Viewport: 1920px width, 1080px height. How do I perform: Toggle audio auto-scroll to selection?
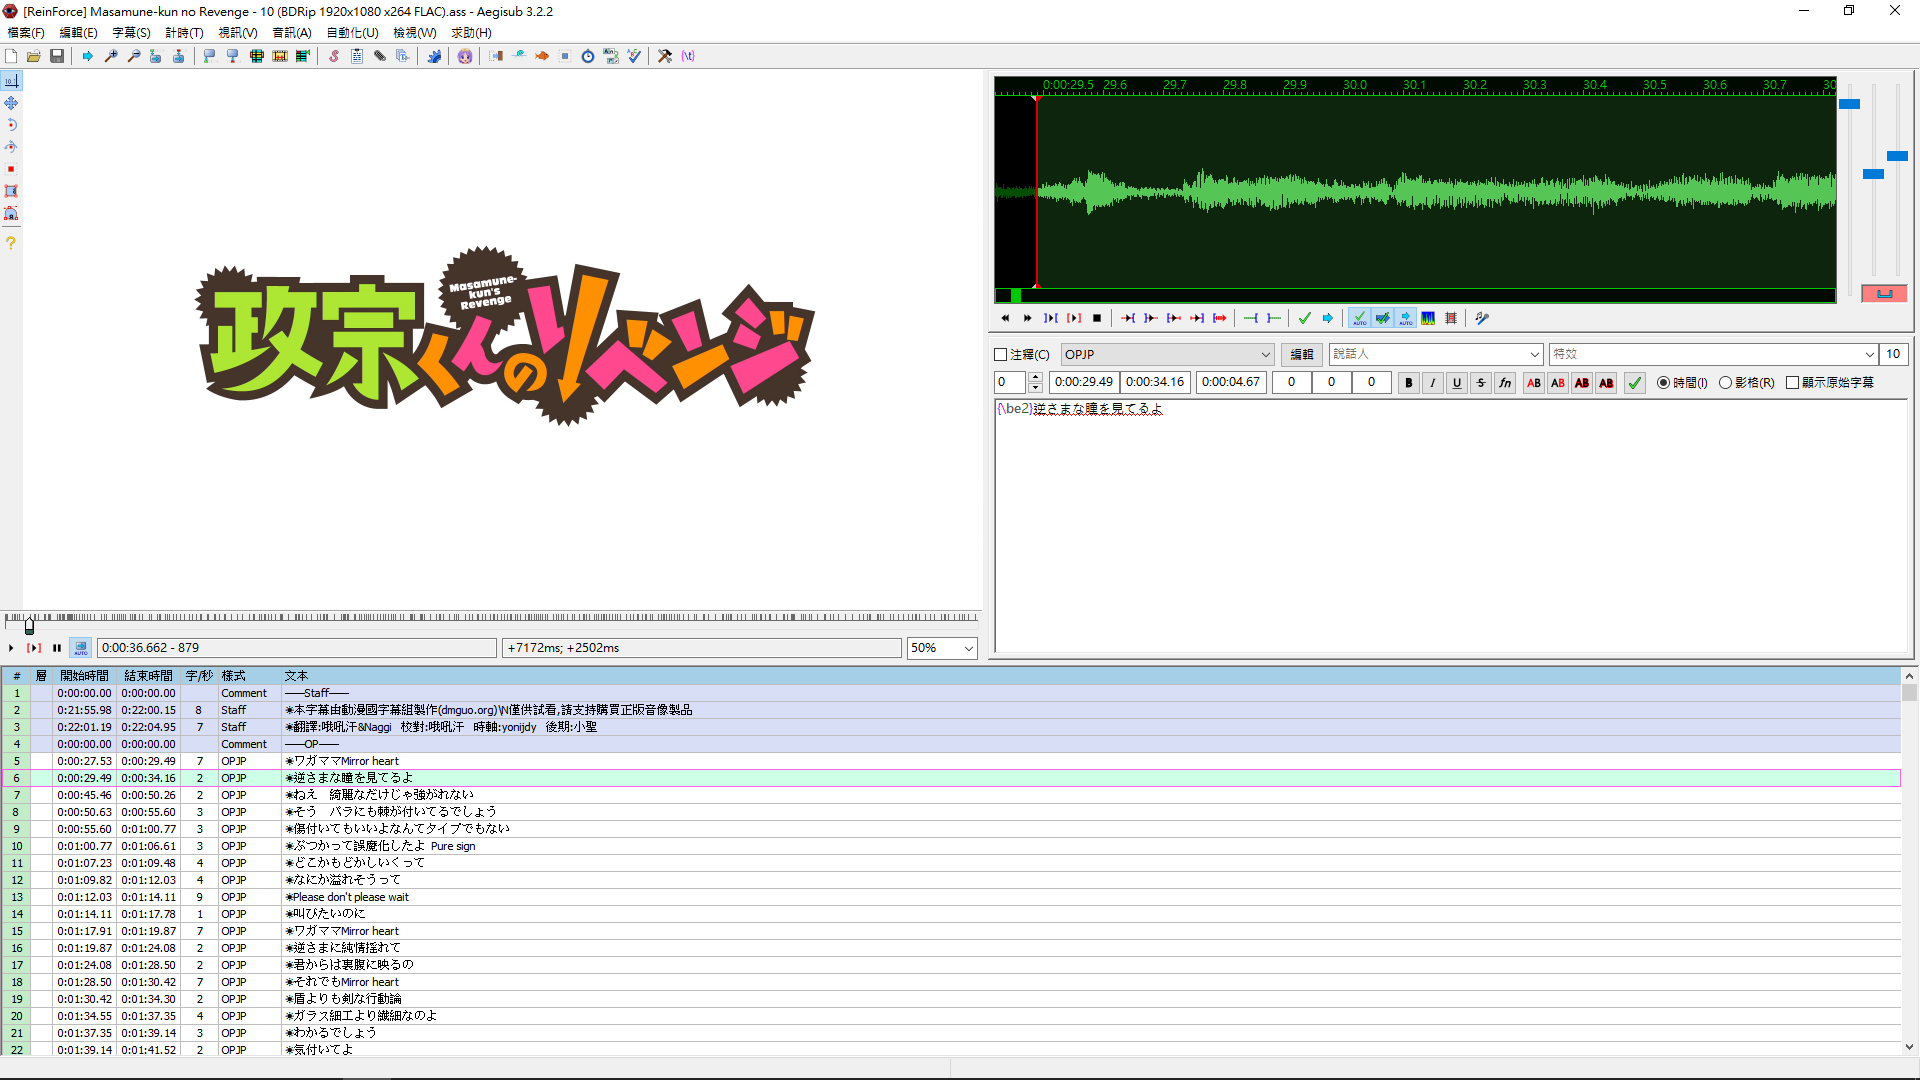1405,318
